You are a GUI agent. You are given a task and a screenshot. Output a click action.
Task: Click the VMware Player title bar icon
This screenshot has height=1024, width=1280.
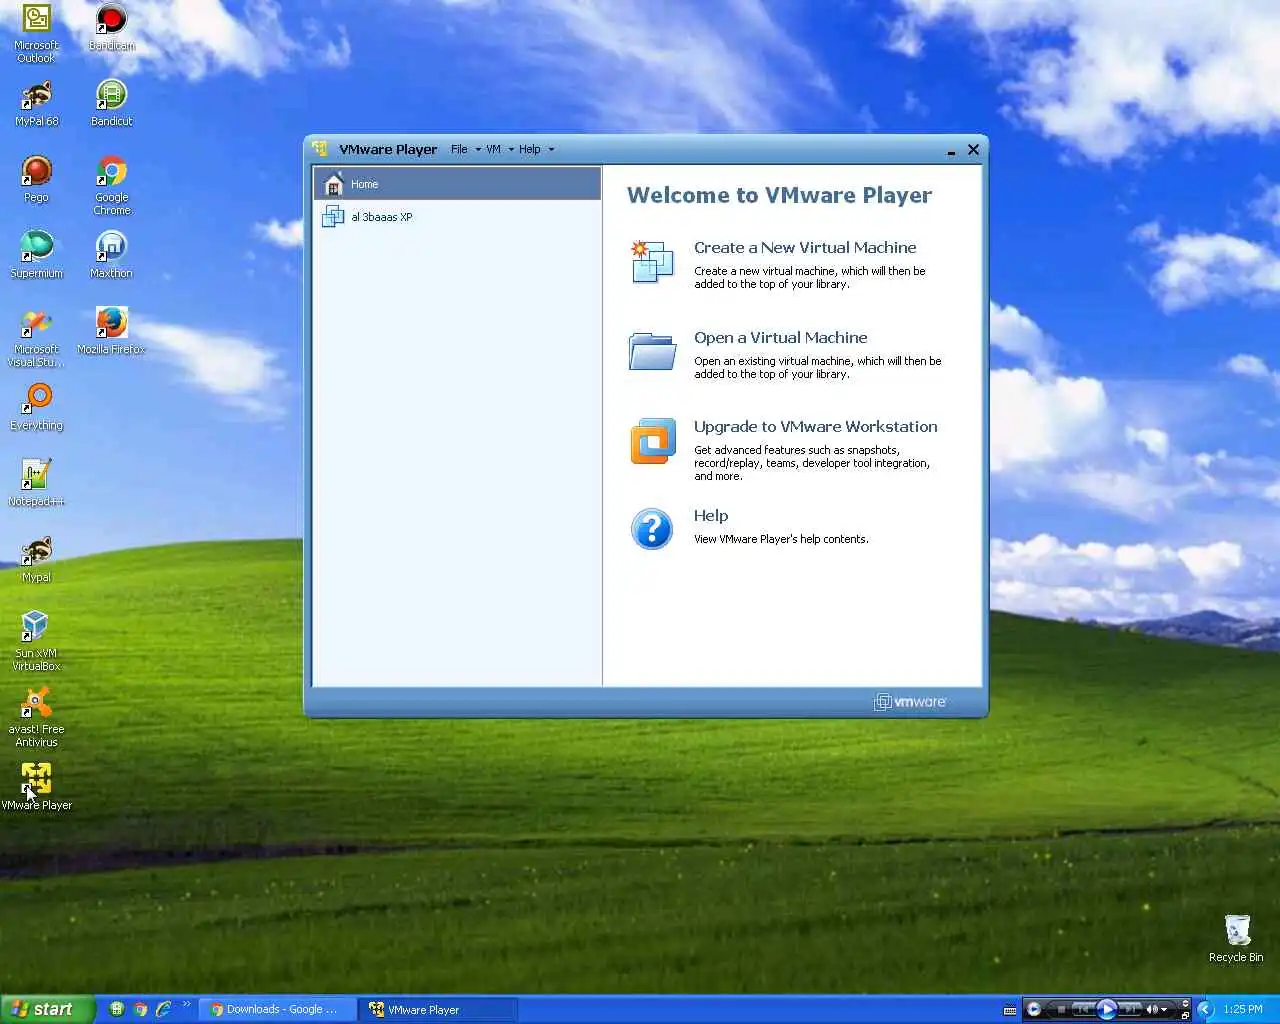click(320, 149)
